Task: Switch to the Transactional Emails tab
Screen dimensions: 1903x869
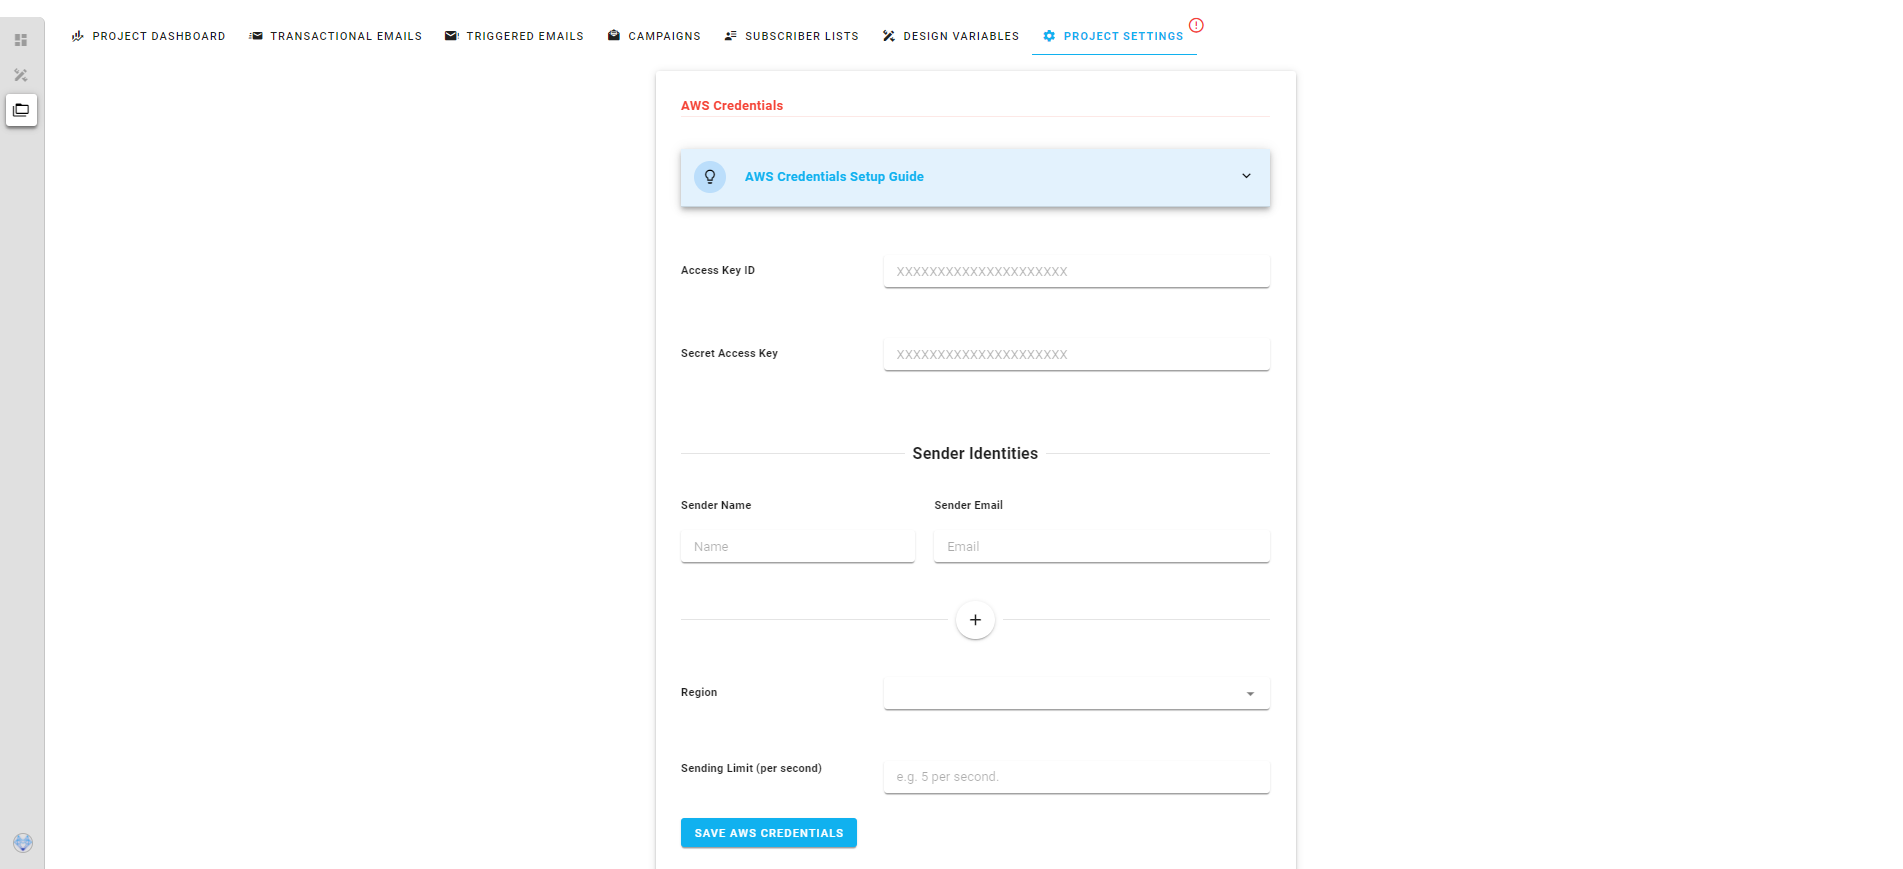Action: tap(335, 36)
